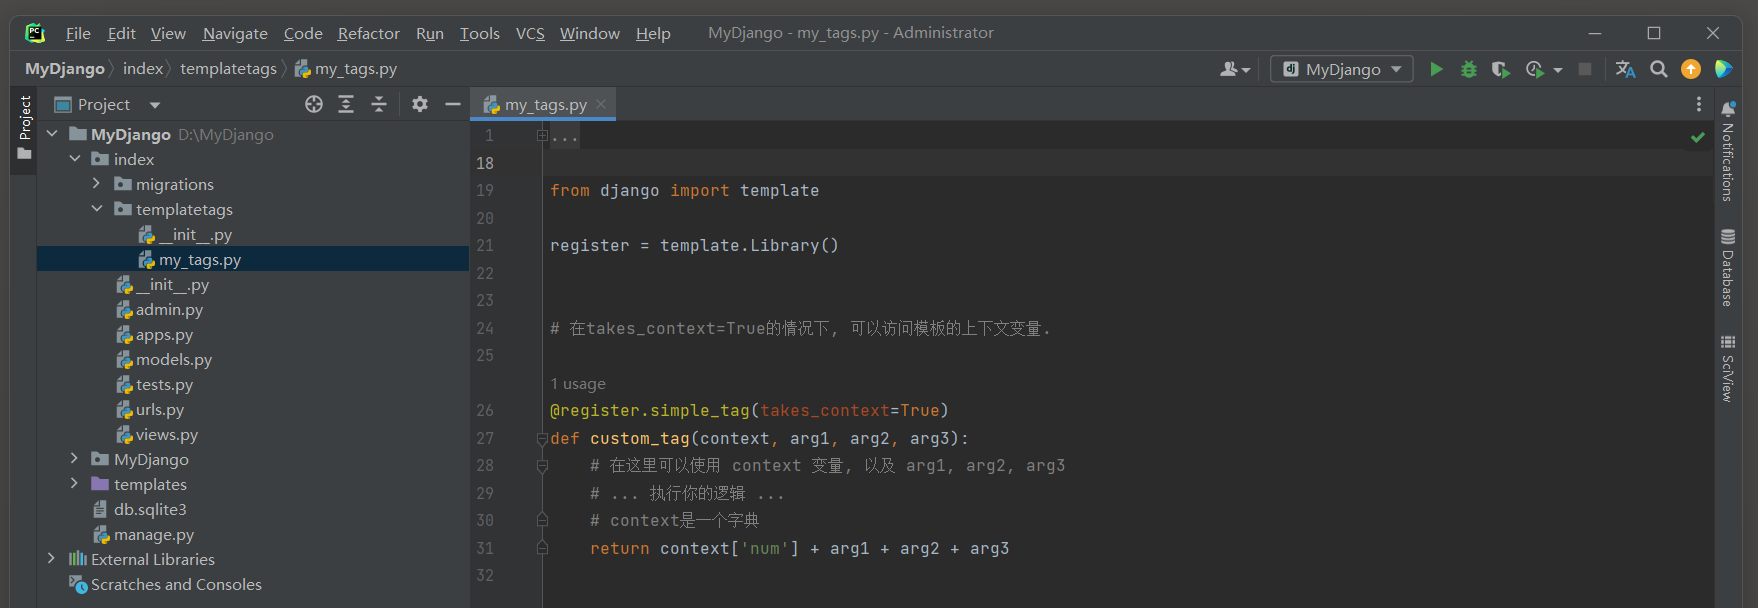
Task: Expand the inner MyDjango folder
Action: [74, 458]
